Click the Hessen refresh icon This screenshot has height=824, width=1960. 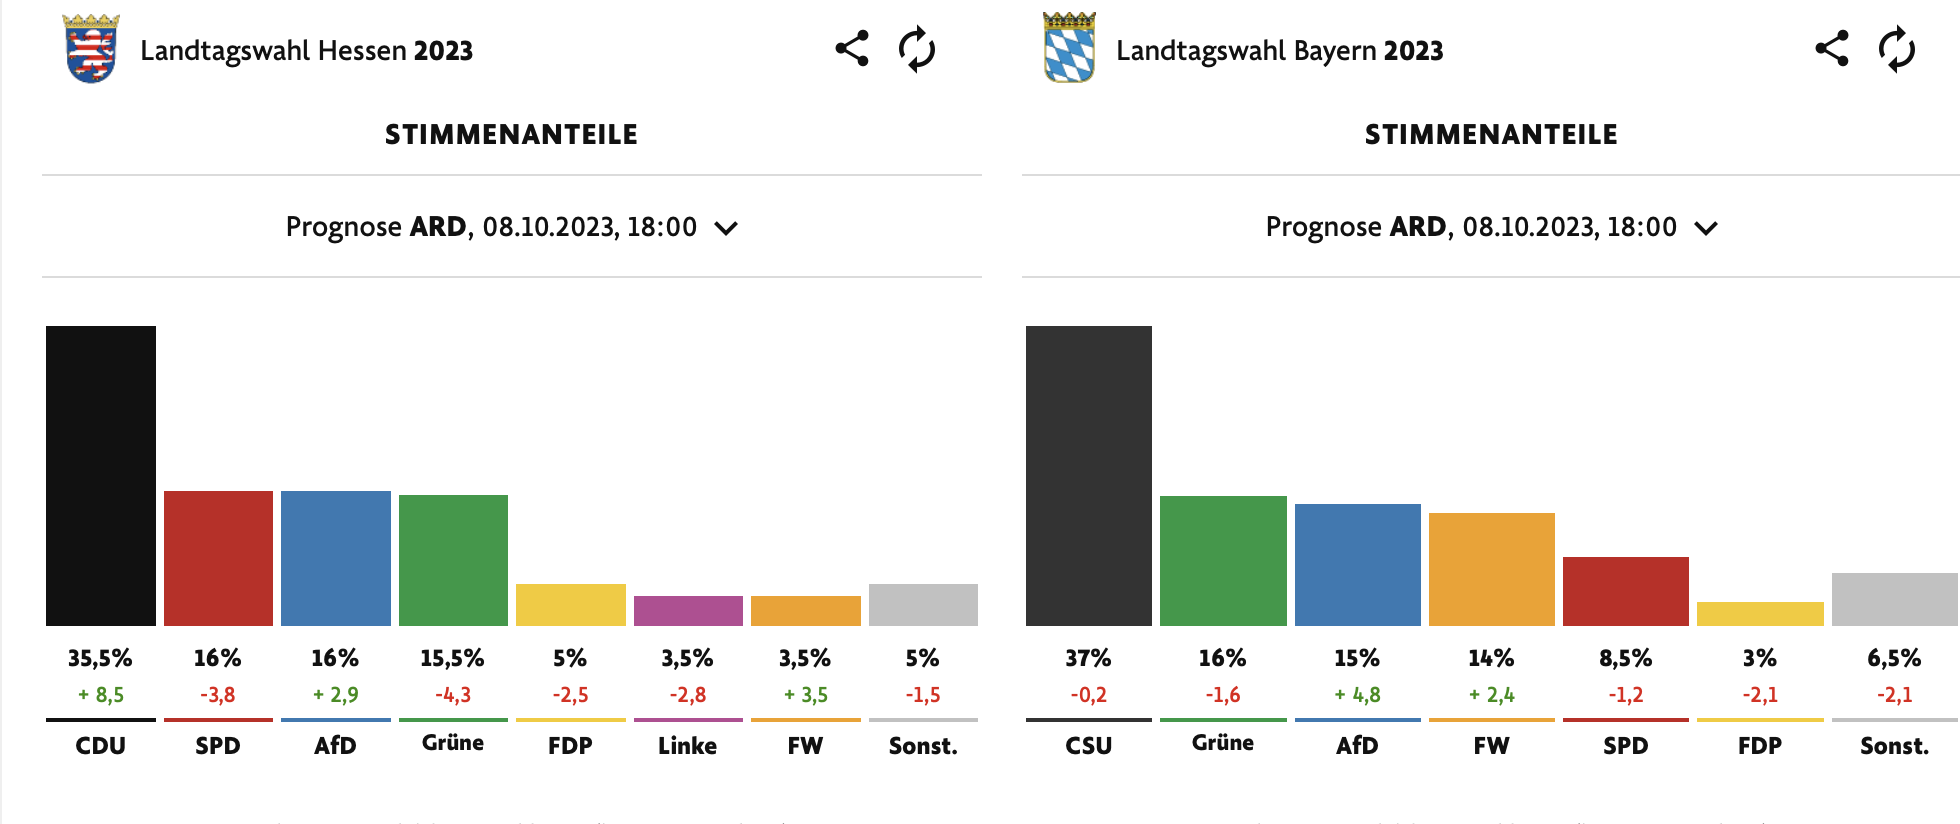[916, 49]
